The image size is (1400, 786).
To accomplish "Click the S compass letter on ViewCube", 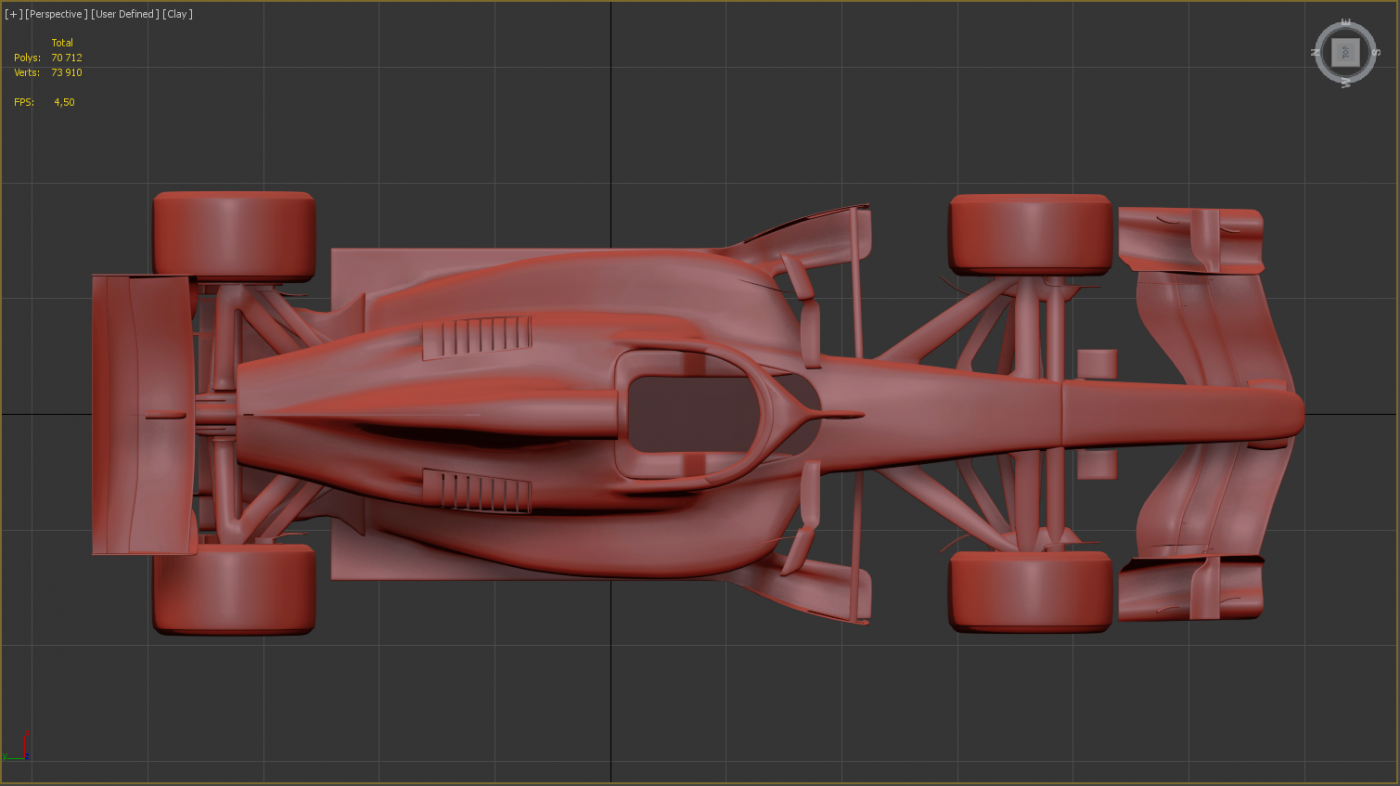I will tap(1375, 50).
